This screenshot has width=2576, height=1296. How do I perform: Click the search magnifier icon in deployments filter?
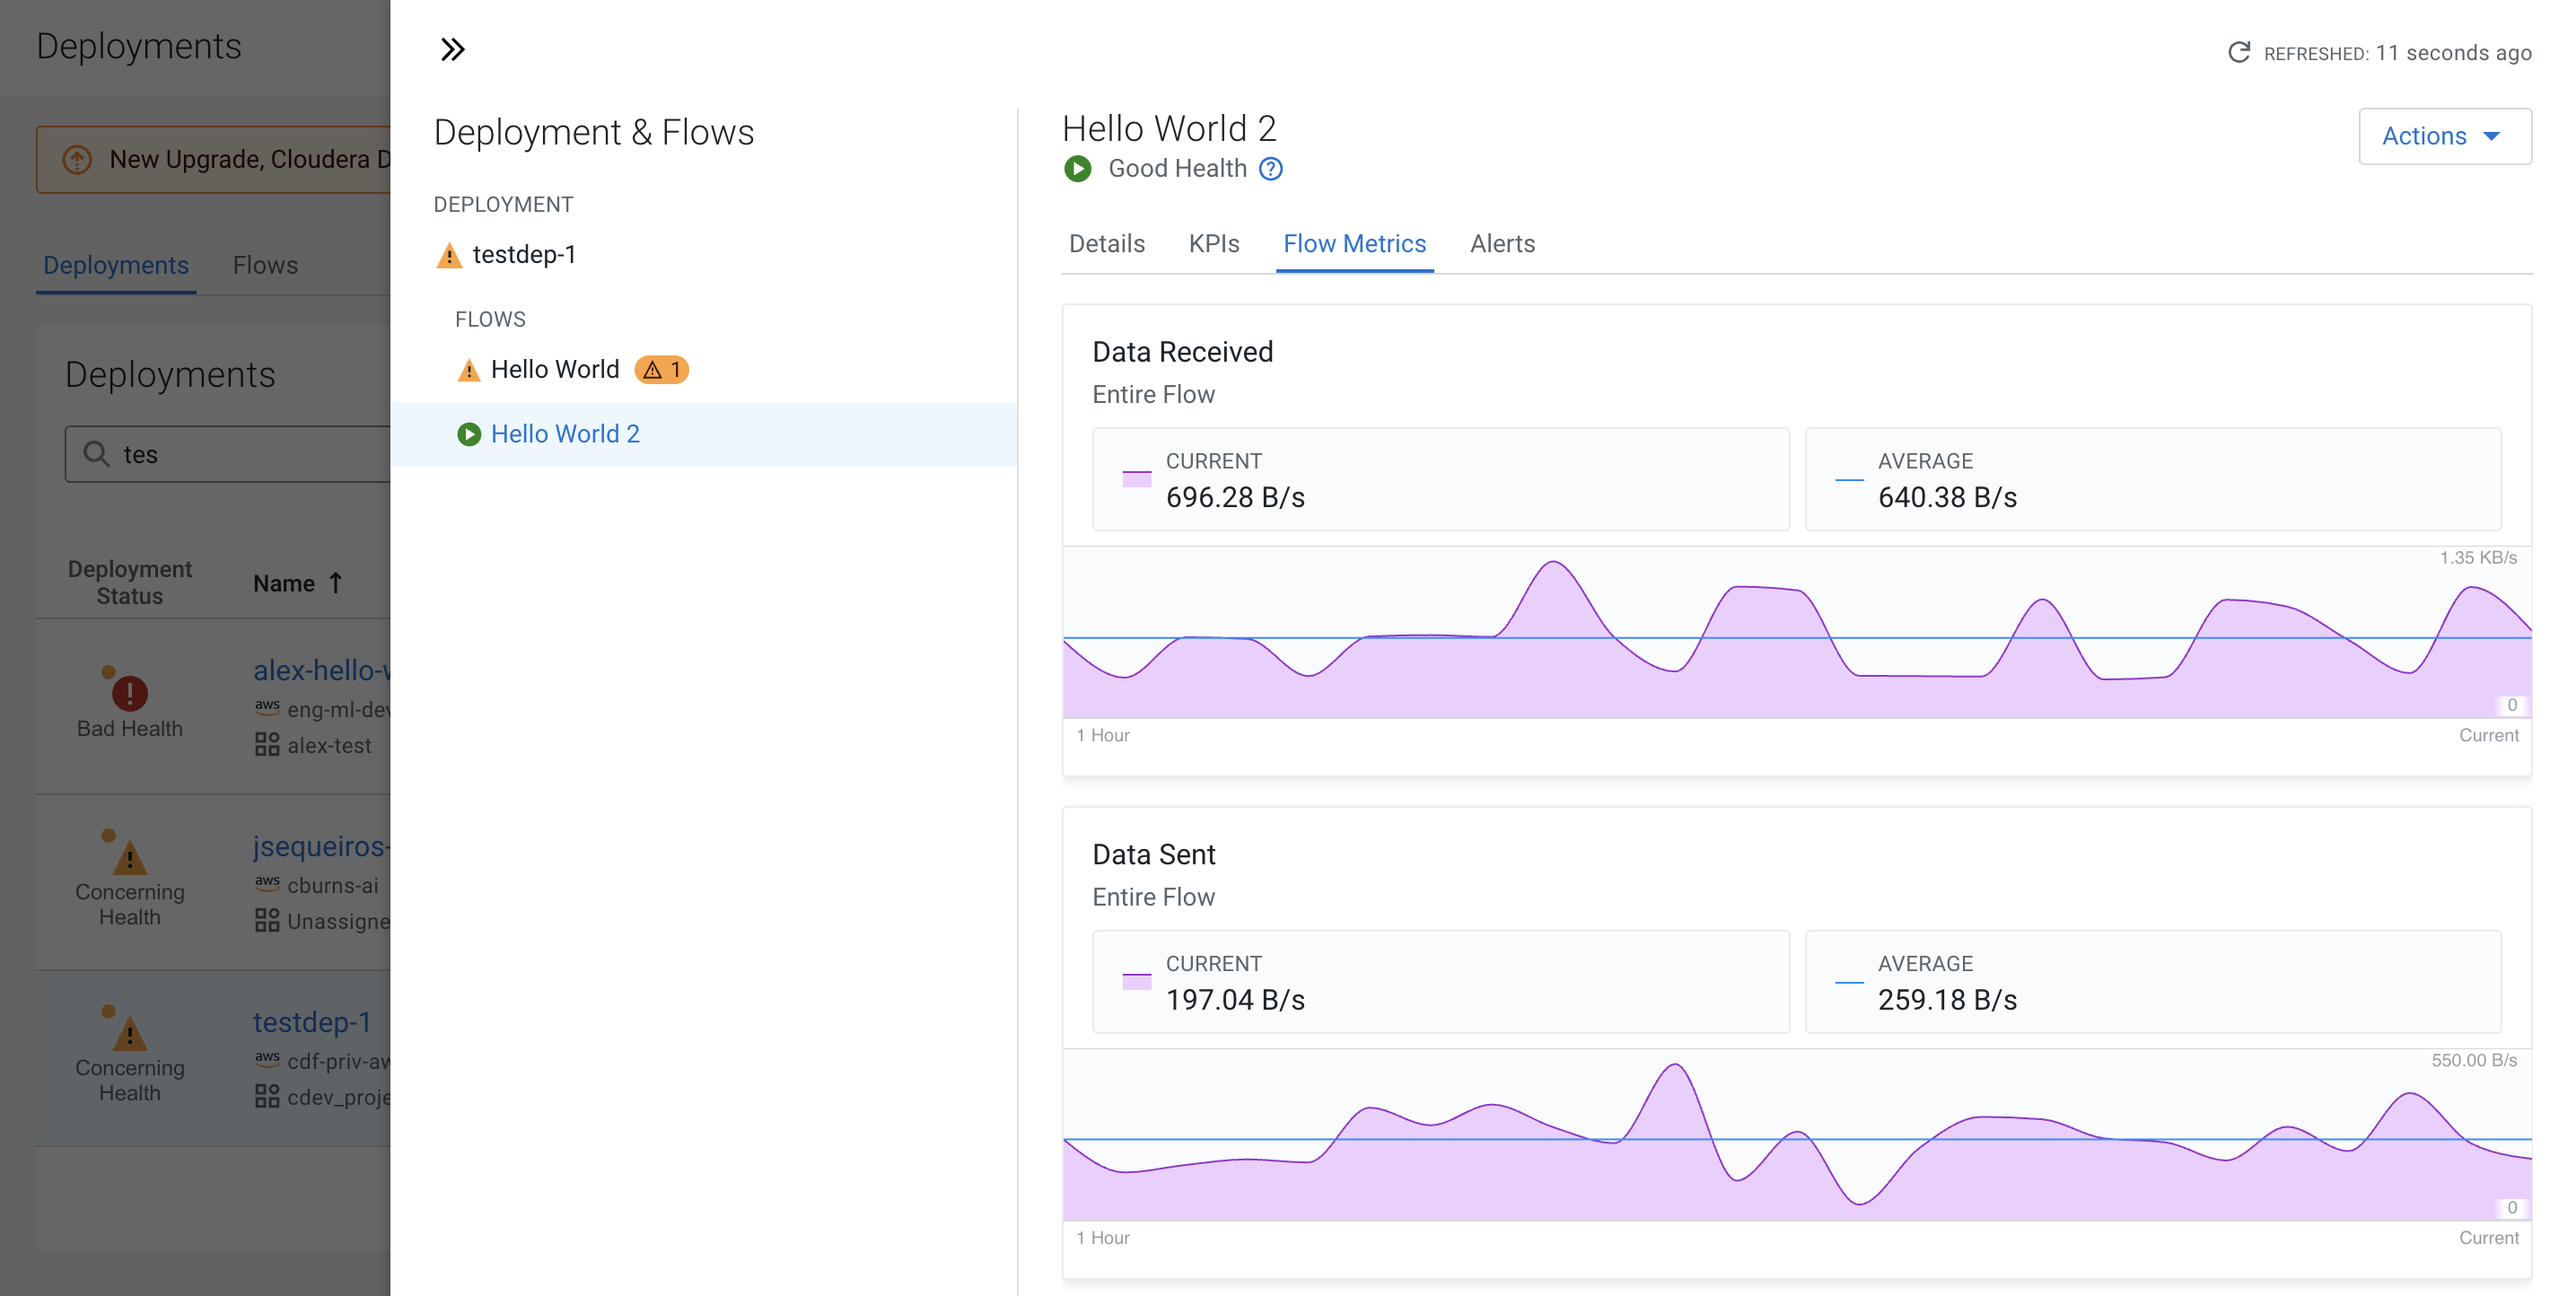pos(96,454)
